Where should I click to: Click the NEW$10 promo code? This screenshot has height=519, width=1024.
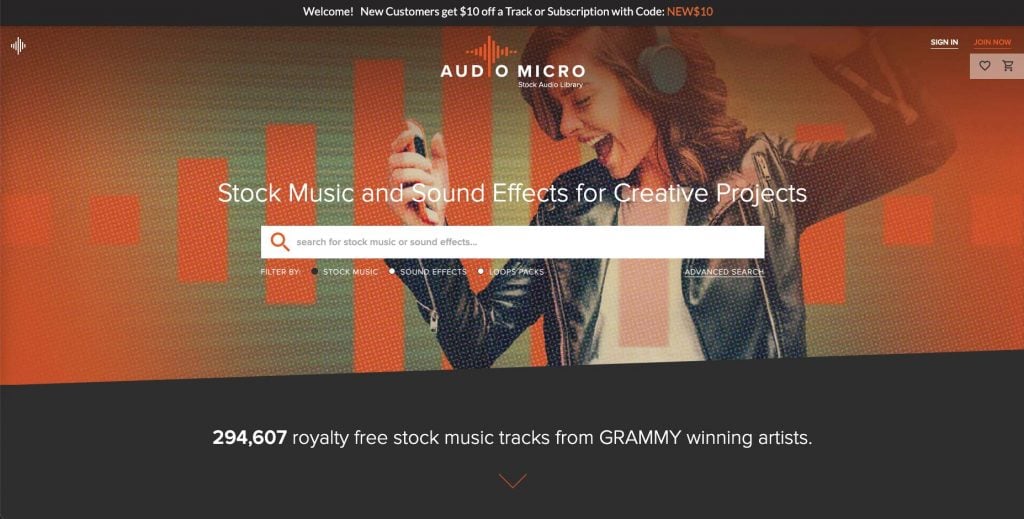690,12
